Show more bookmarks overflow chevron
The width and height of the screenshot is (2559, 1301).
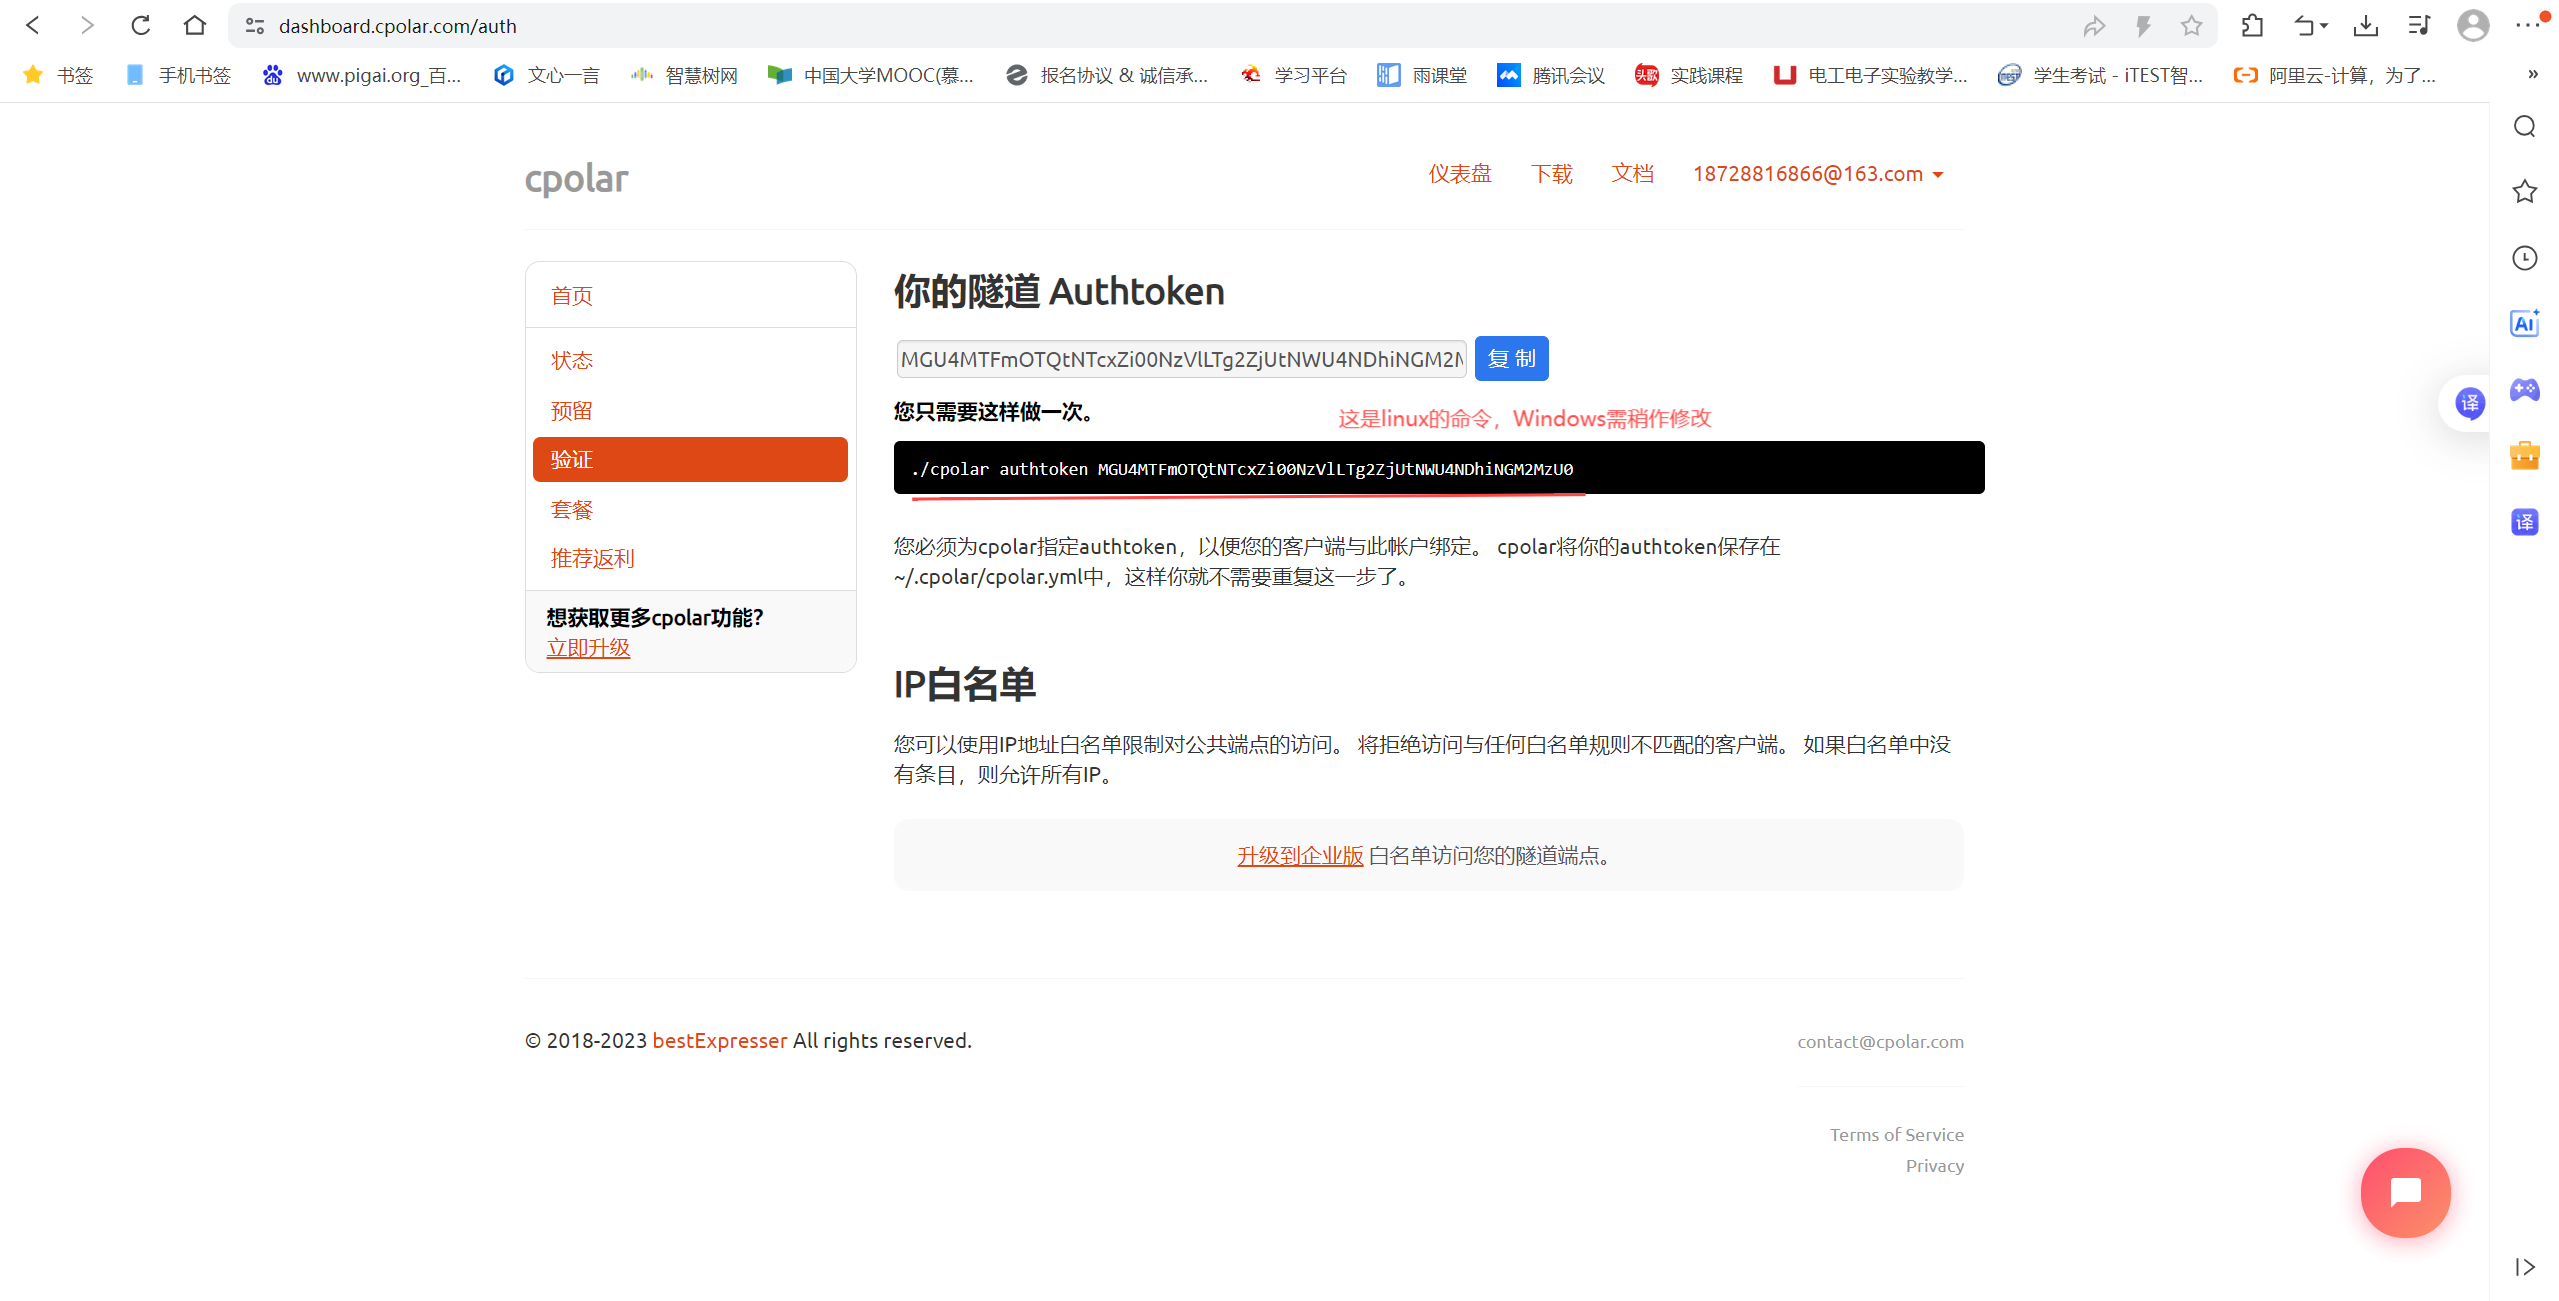[x=2532, y=75]
